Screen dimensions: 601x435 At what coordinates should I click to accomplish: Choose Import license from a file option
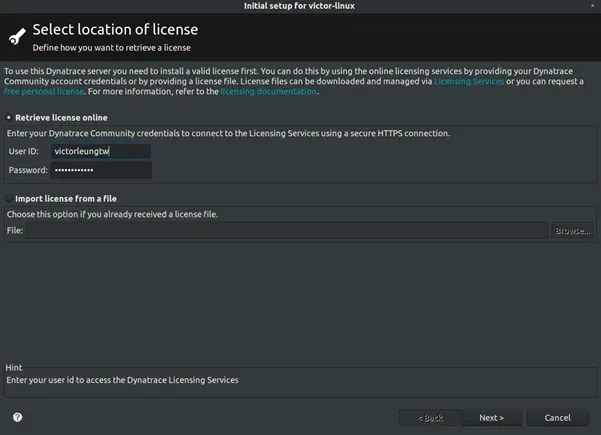(9, 199)
